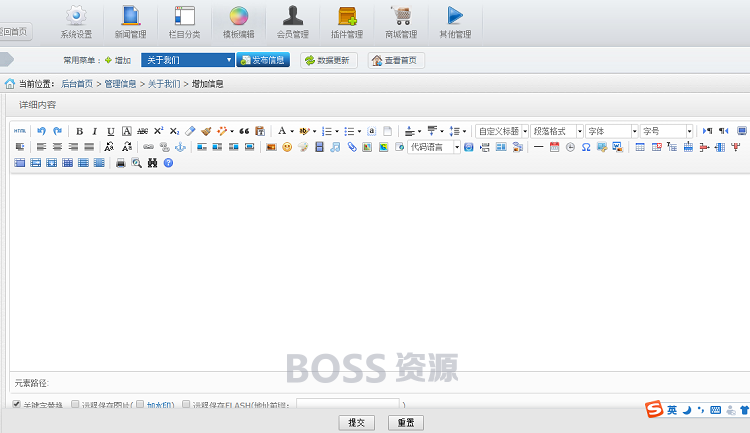Open 插件管理 section

[347, 22]
